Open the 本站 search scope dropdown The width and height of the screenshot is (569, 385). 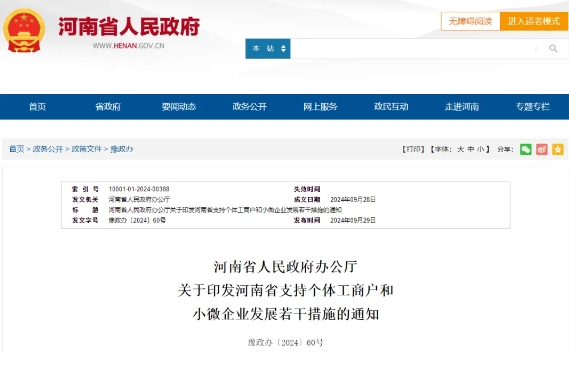point(268,48)
